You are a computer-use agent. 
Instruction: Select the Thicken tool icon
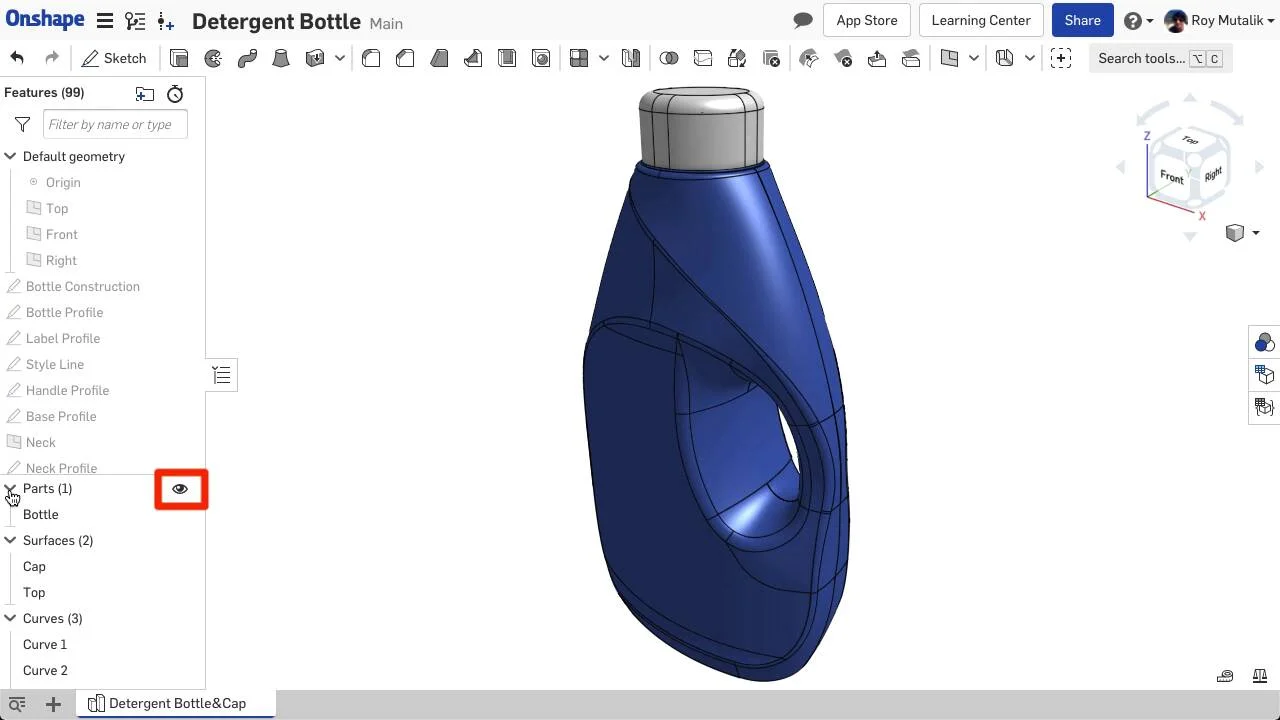tap(315, 58)
